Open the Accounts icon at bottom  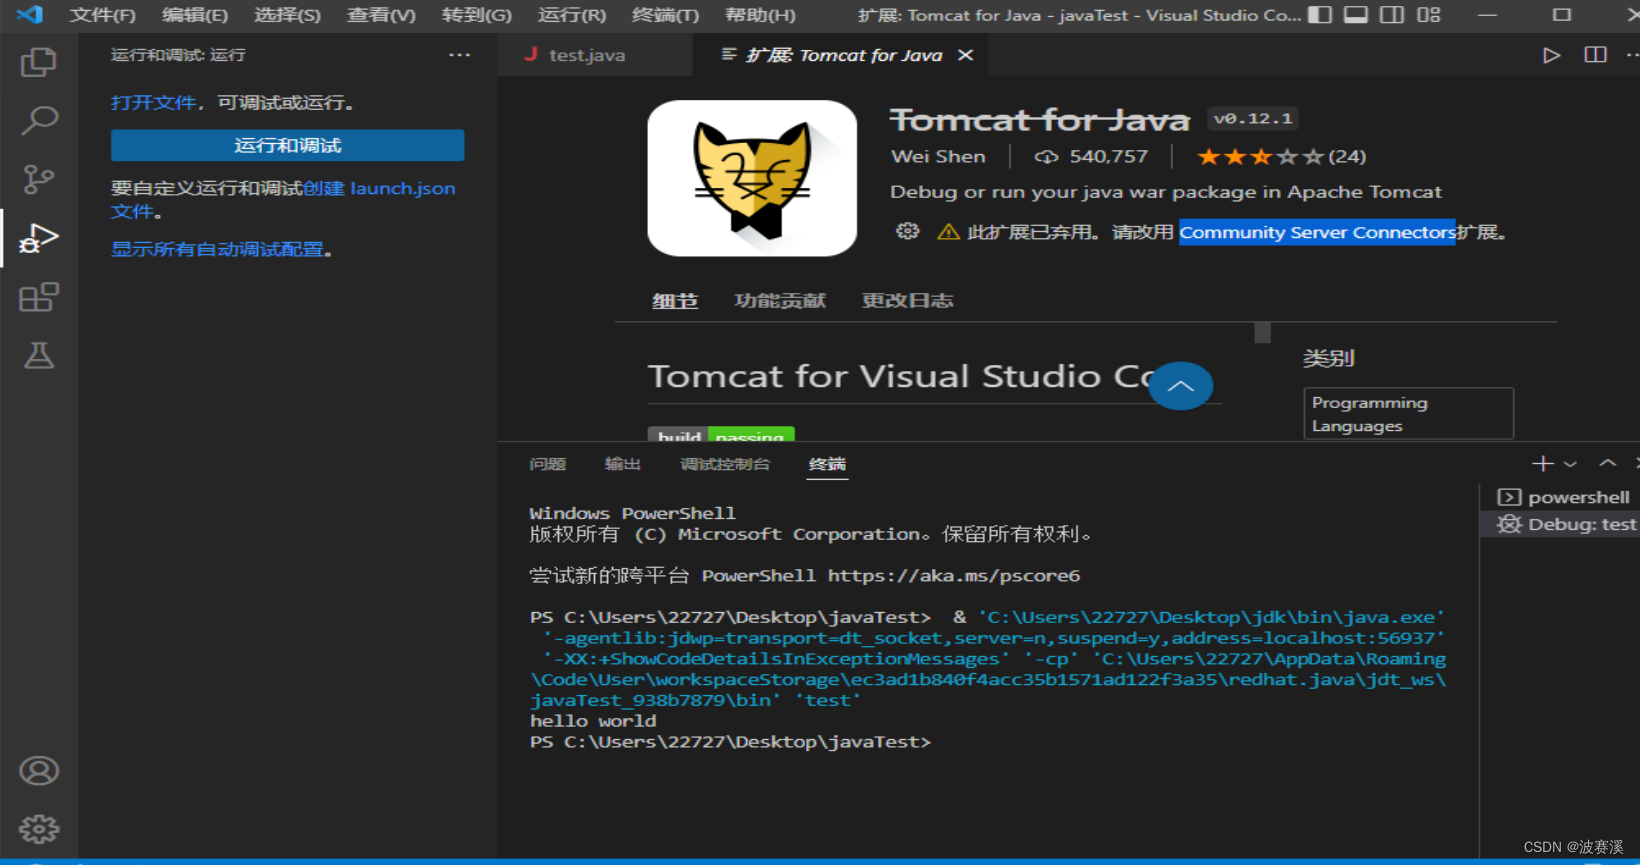pos(38,771)
